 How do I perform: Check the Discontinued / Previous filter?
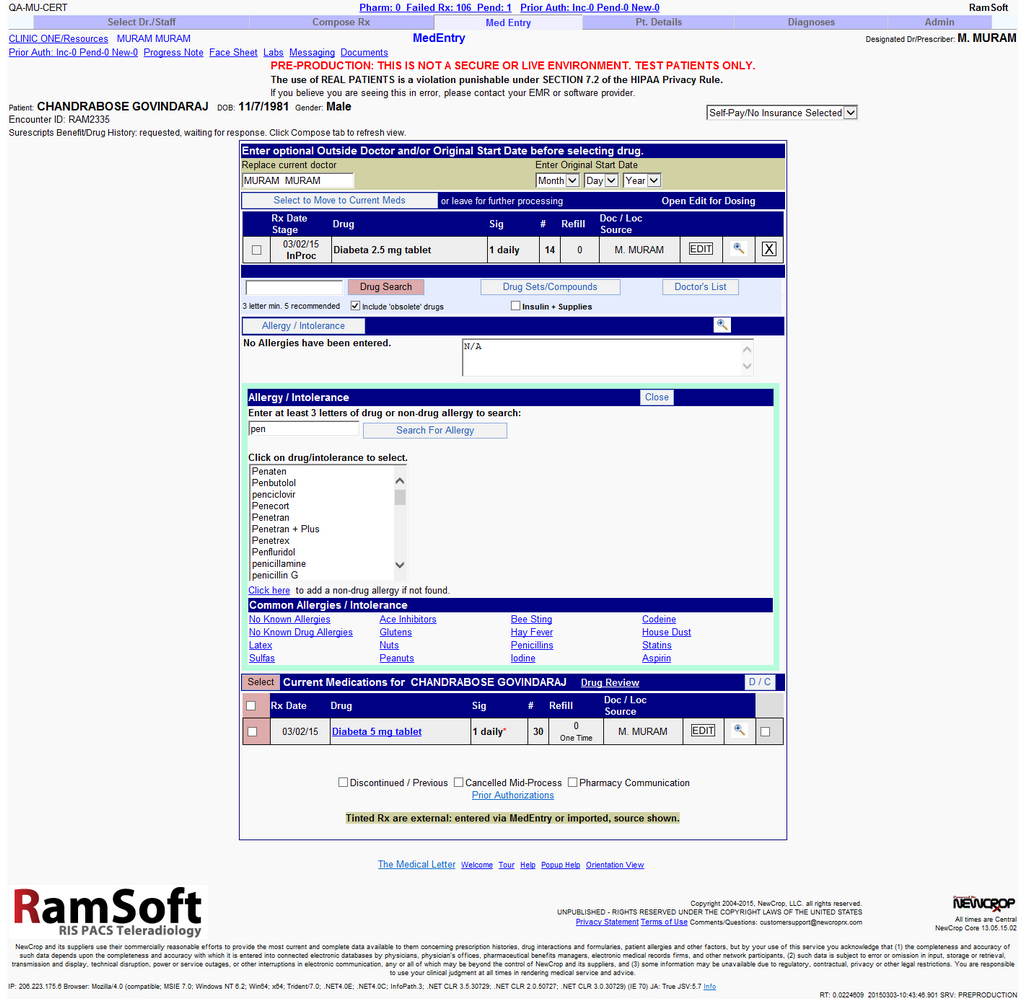coord(343,782)
